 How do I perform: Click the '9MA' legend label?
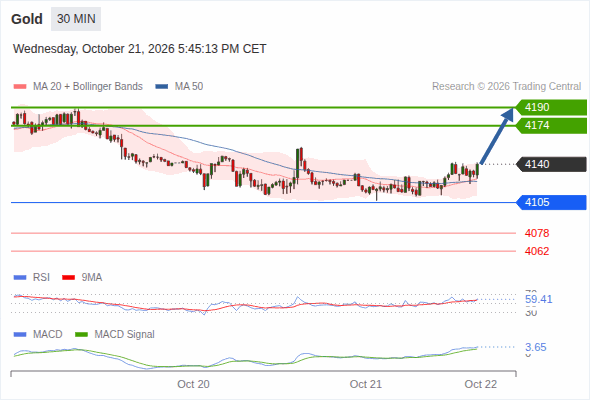point(92,277)
